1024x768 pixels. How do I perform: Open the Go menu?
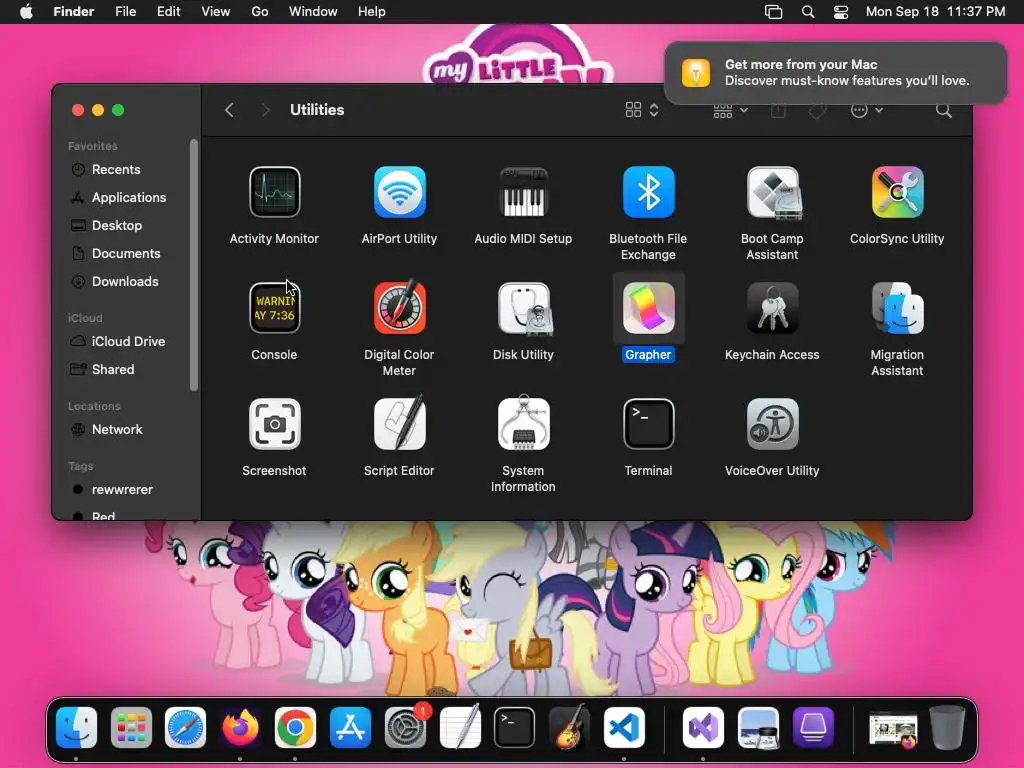tap(260, 12)
